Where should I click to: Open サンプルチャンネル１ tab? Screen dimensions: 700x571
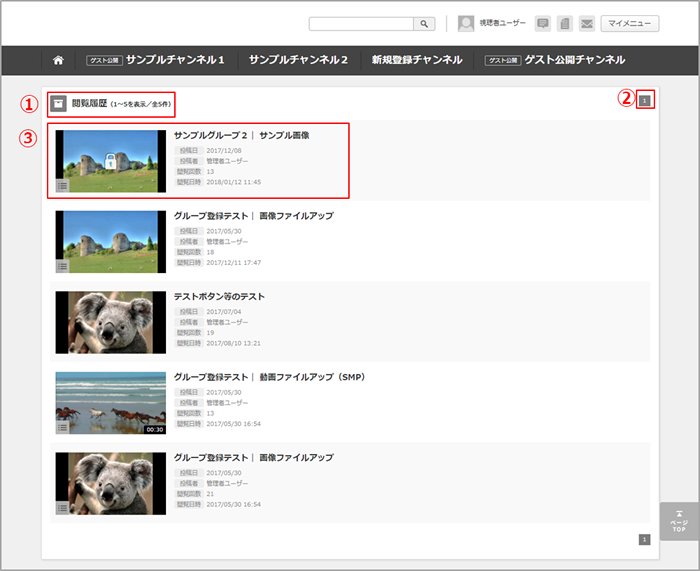pos(155,60)
